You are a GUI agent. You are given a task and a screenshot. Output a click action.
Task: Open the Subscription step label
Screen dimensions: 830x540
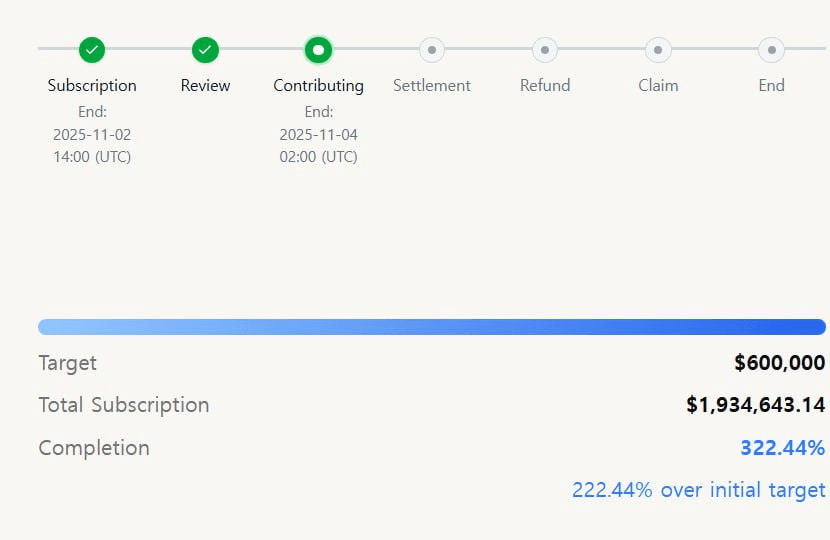click(x=92, y=85)
